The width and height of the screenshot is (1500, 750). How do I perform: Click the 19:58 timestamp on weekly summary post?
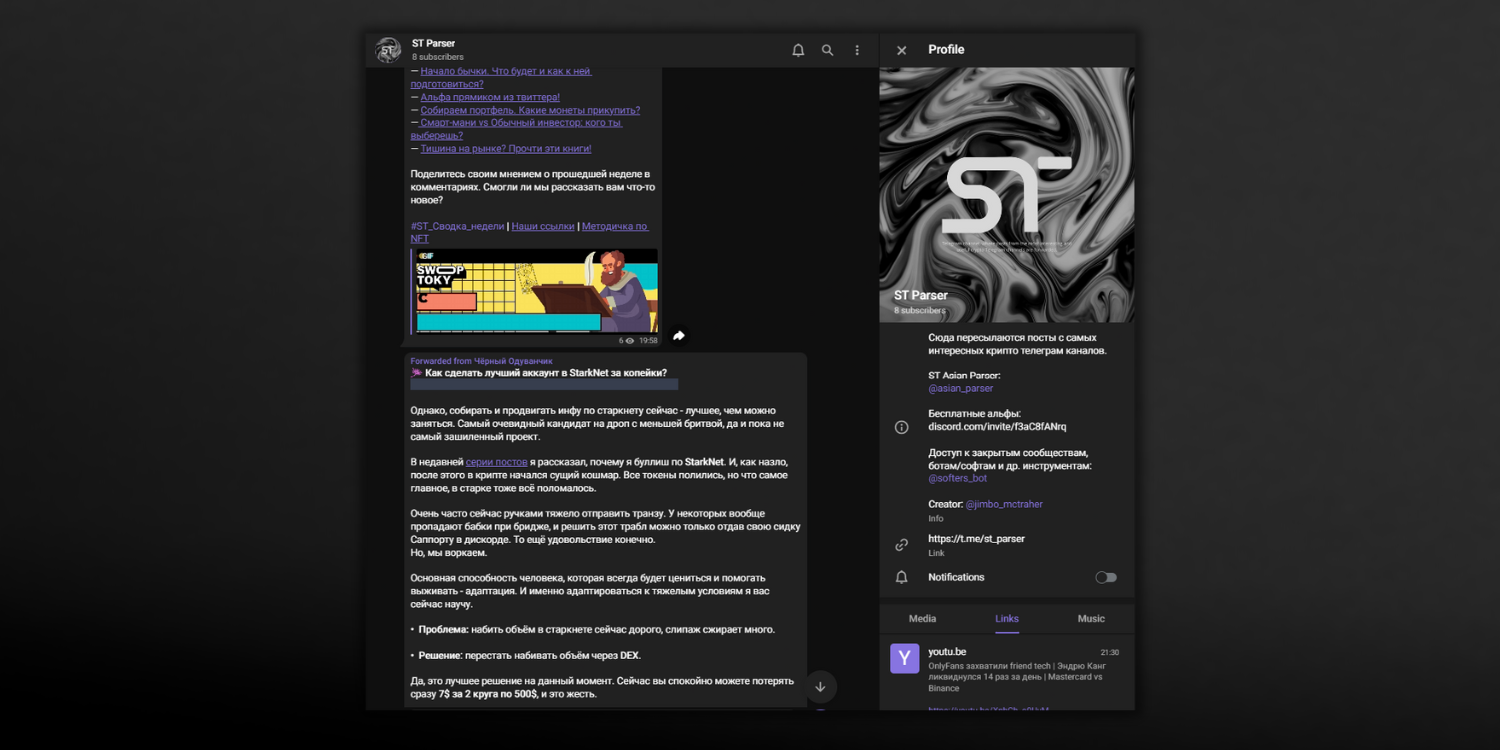648,341
